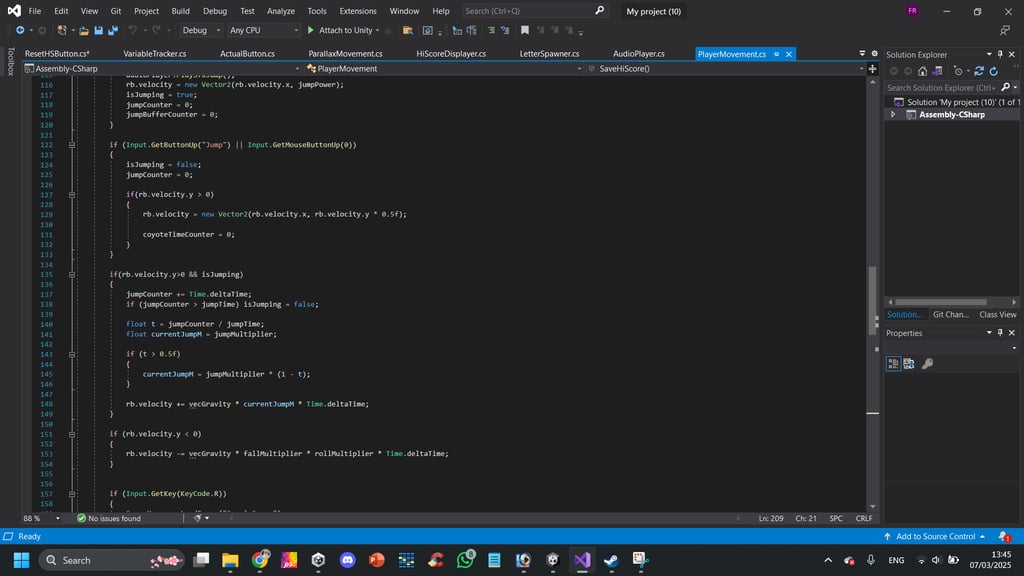Open the PlayerMovement class dropdown
This screenshot has height=576, width=1024.
click(443, 69)
